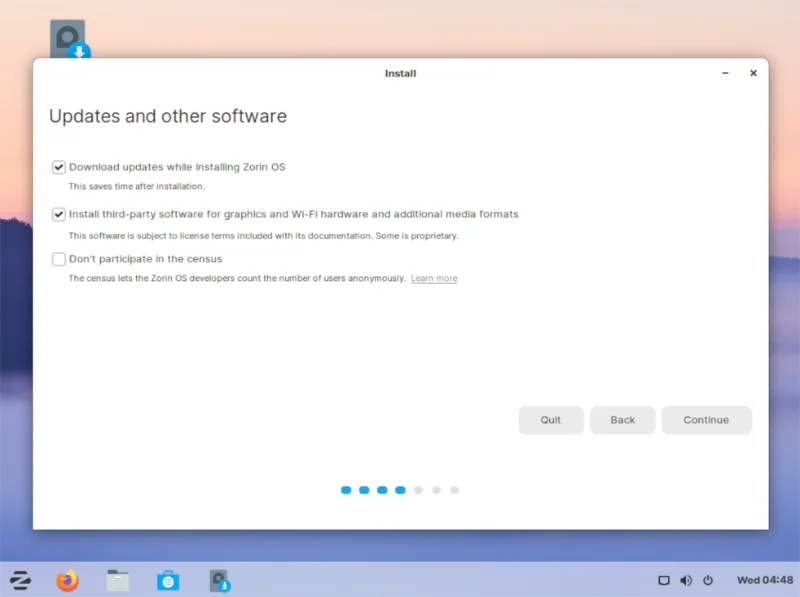Open the Software store taskbar icon
This screenshot has height=597, width=800.
coord(168,581)
